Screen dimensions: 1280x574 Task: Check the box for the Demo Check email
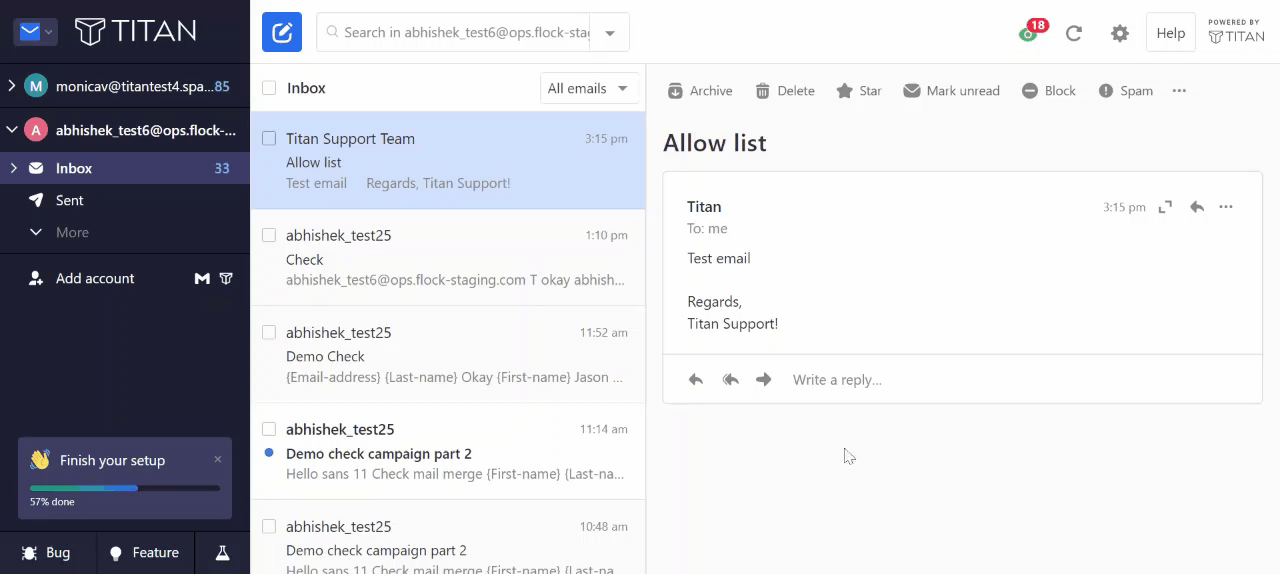tap(269, 333)
